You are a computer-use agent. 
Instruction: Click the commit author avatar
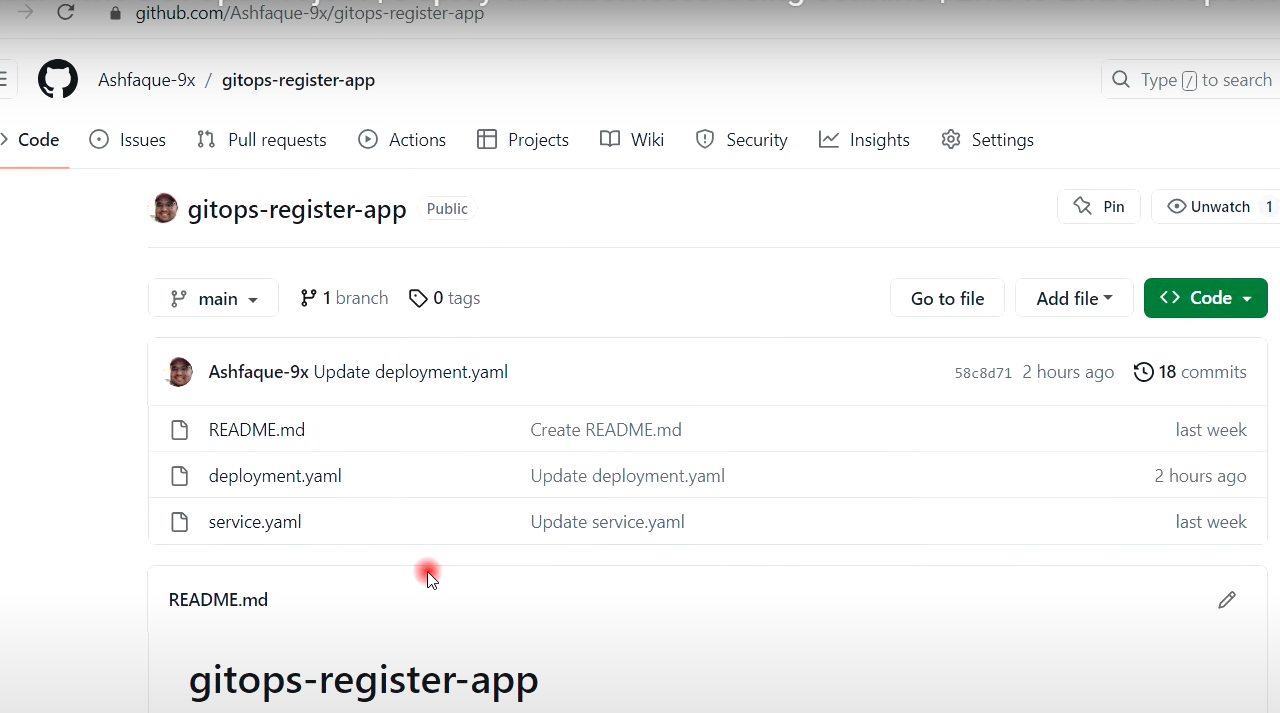(179, 372)
